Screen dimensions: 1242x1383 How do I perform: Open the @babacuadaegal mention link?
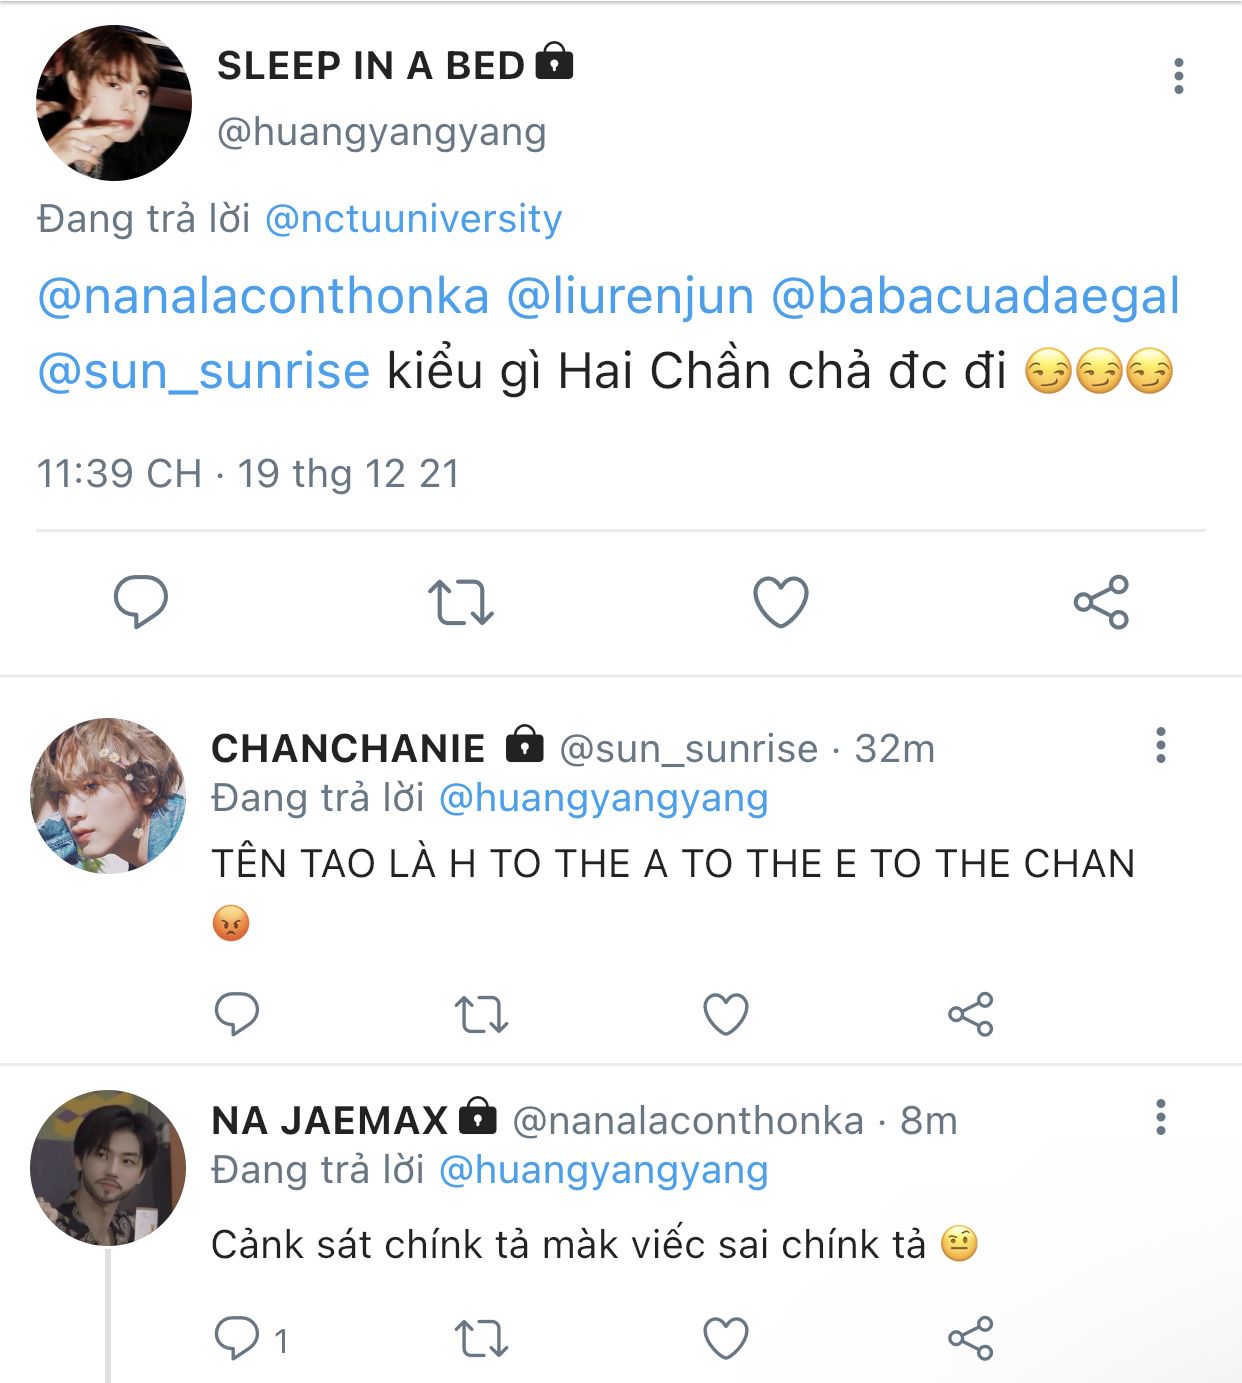tap(975, 297)
